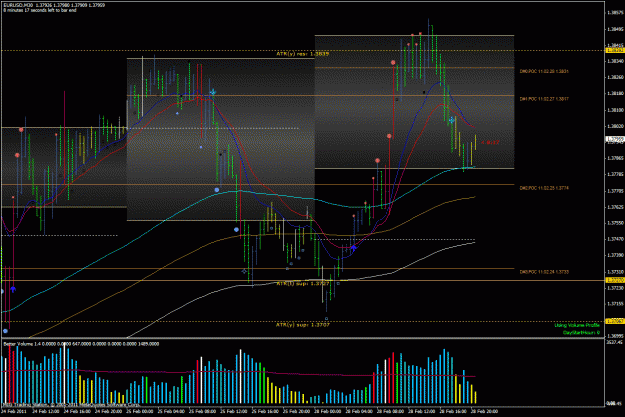The image size is (625, 417).
Task: Click the '28 Feb 08:00' time axis label
Action: coord(391,411)
